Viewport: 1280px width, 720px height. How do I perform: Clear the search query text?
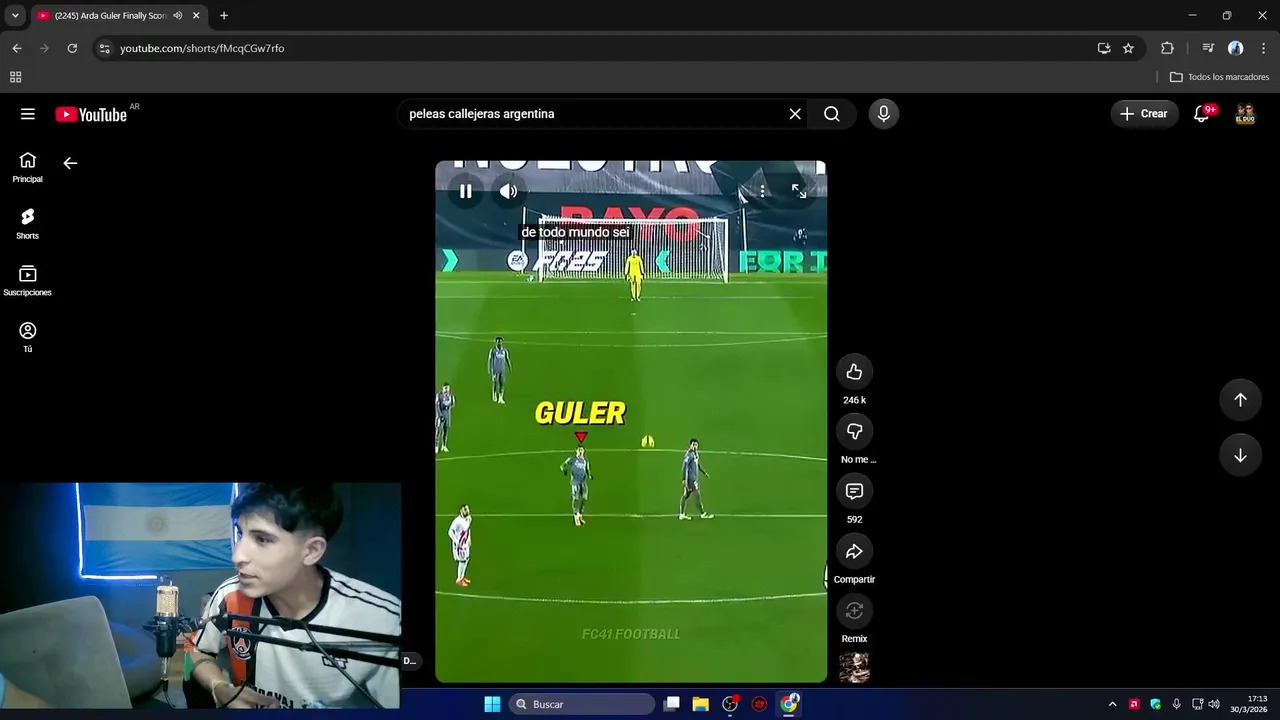[x=795, y=114]
